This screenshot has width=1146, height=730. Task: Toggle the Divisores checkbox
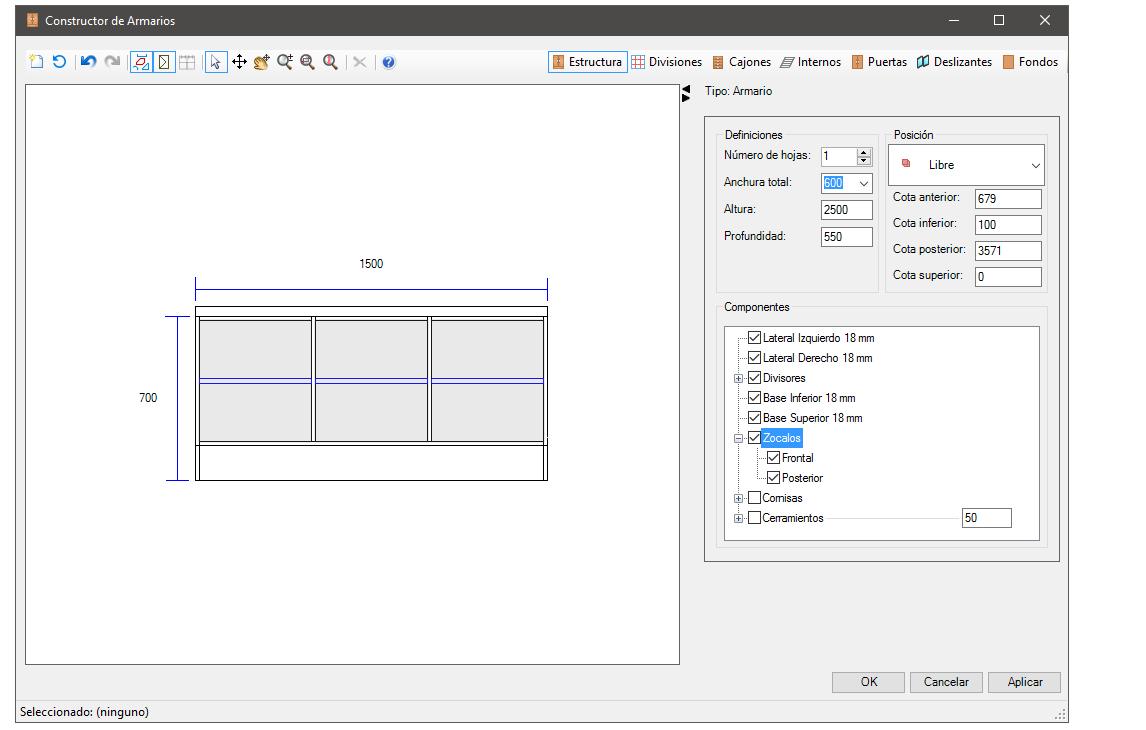point(755,378)
